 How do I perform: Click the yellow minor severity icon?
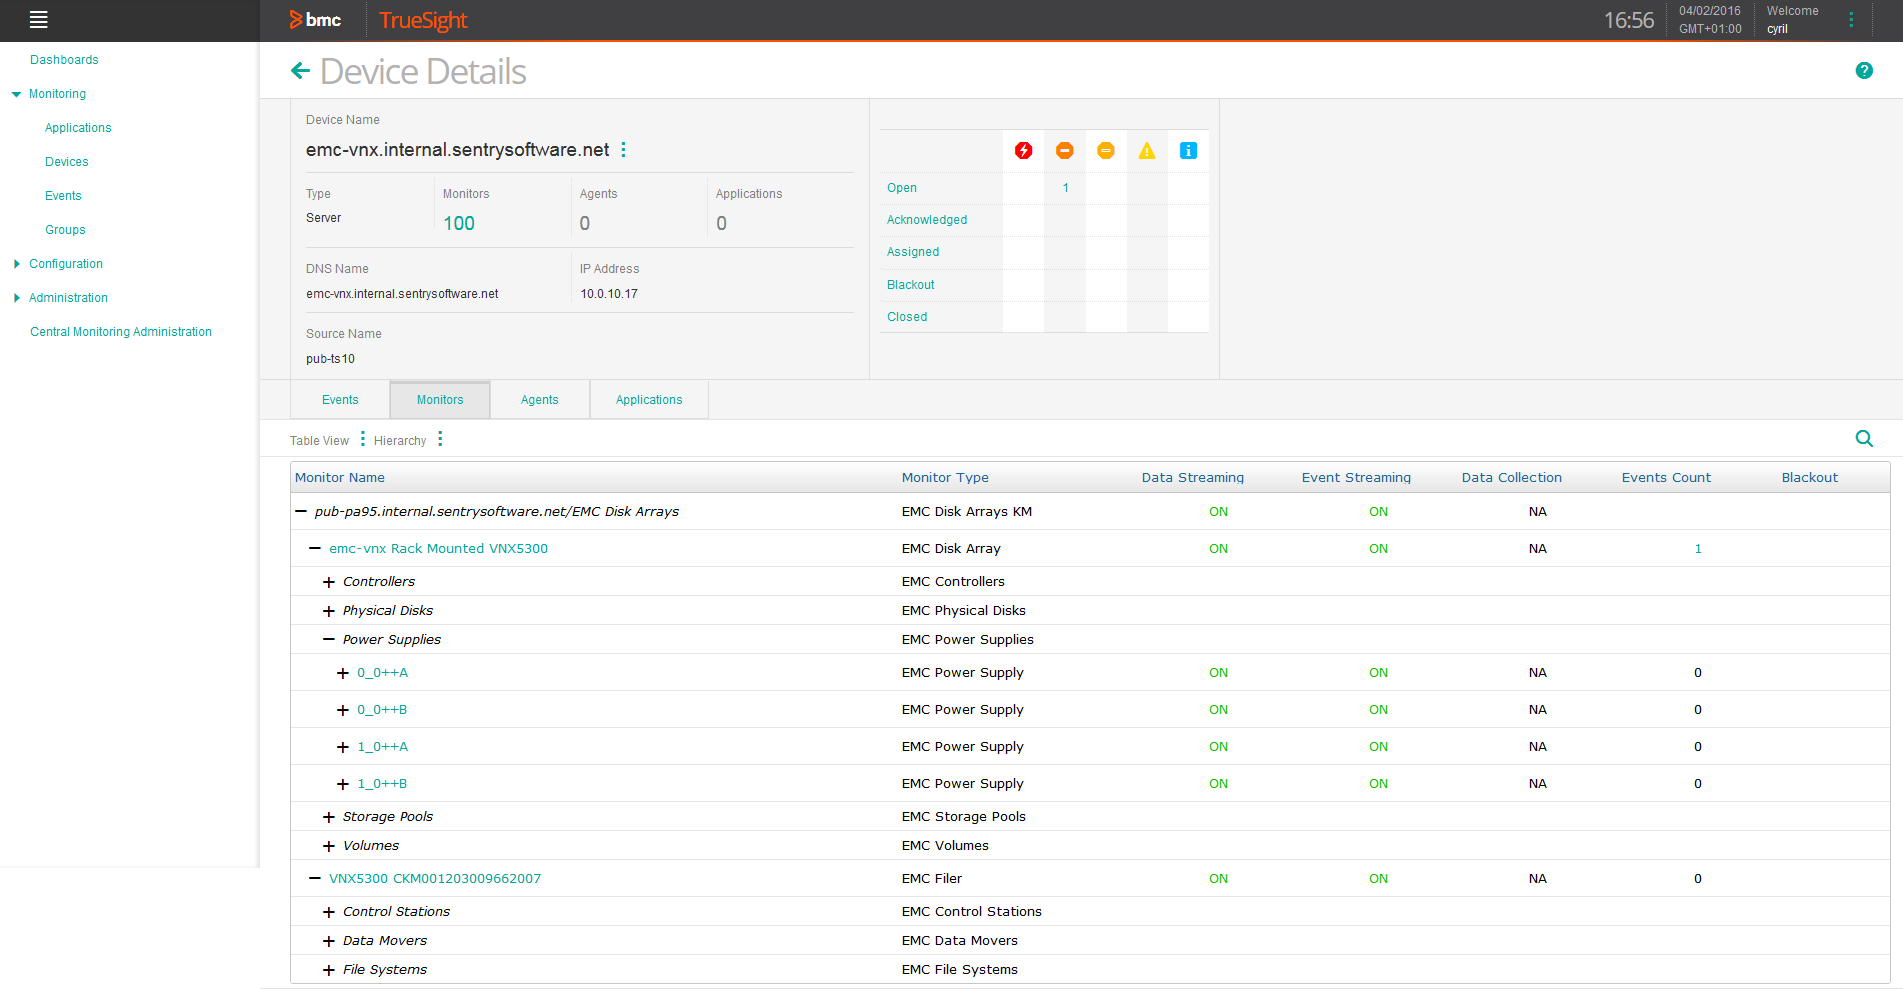pyautogui.click(x=1106, y=150)
